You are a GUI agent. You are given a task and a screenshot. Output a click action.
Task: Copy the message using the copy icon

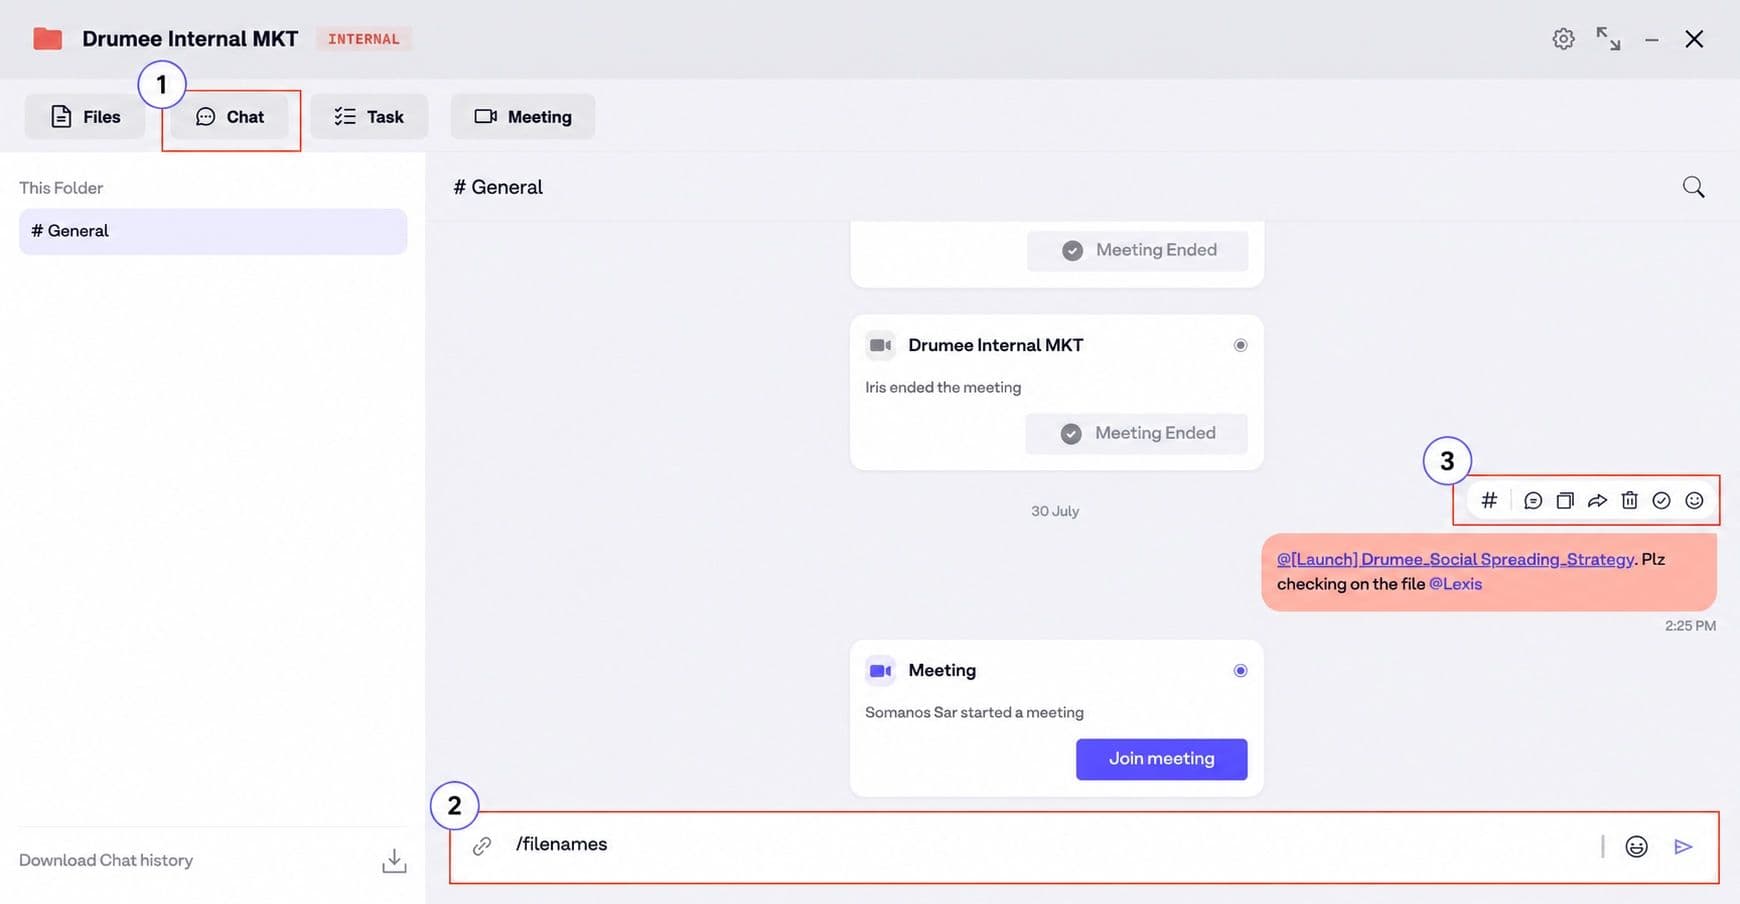[1565, 500]
